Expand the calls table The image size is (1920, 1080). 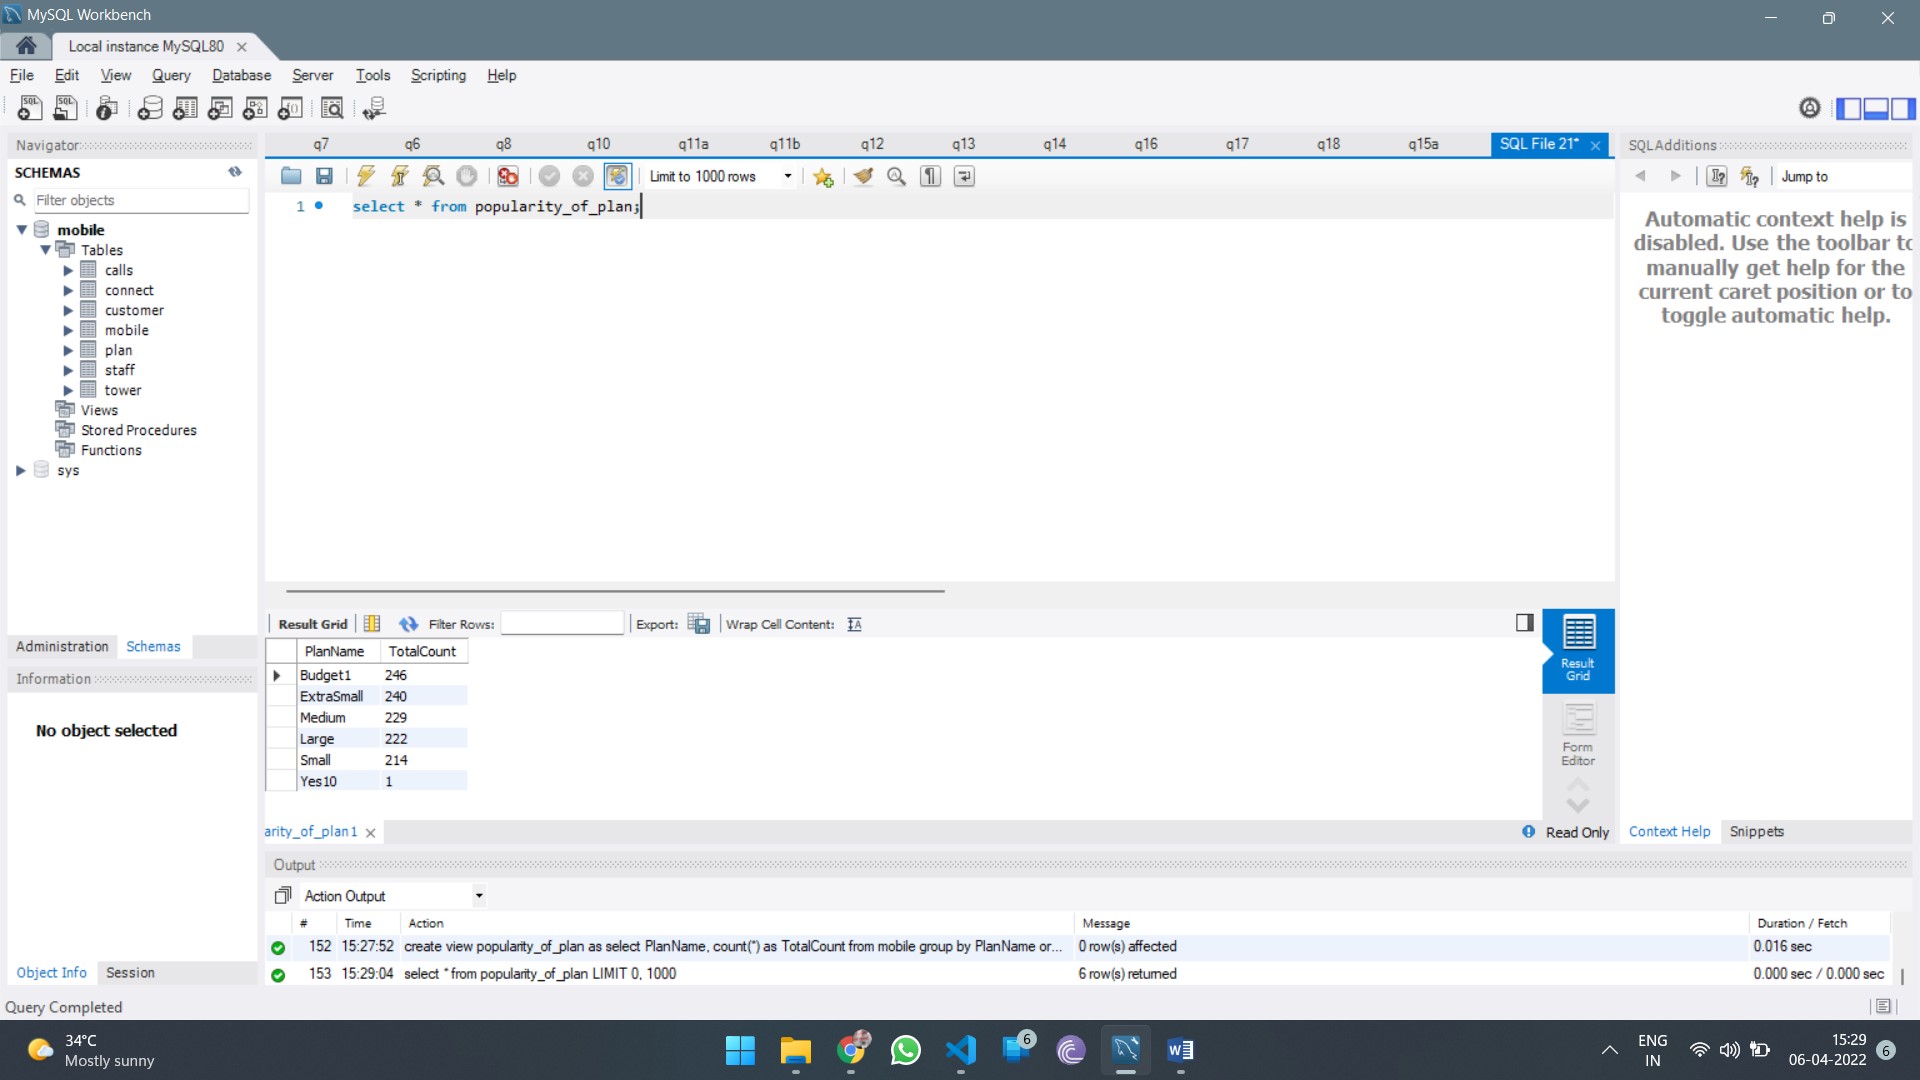(68, 270)
